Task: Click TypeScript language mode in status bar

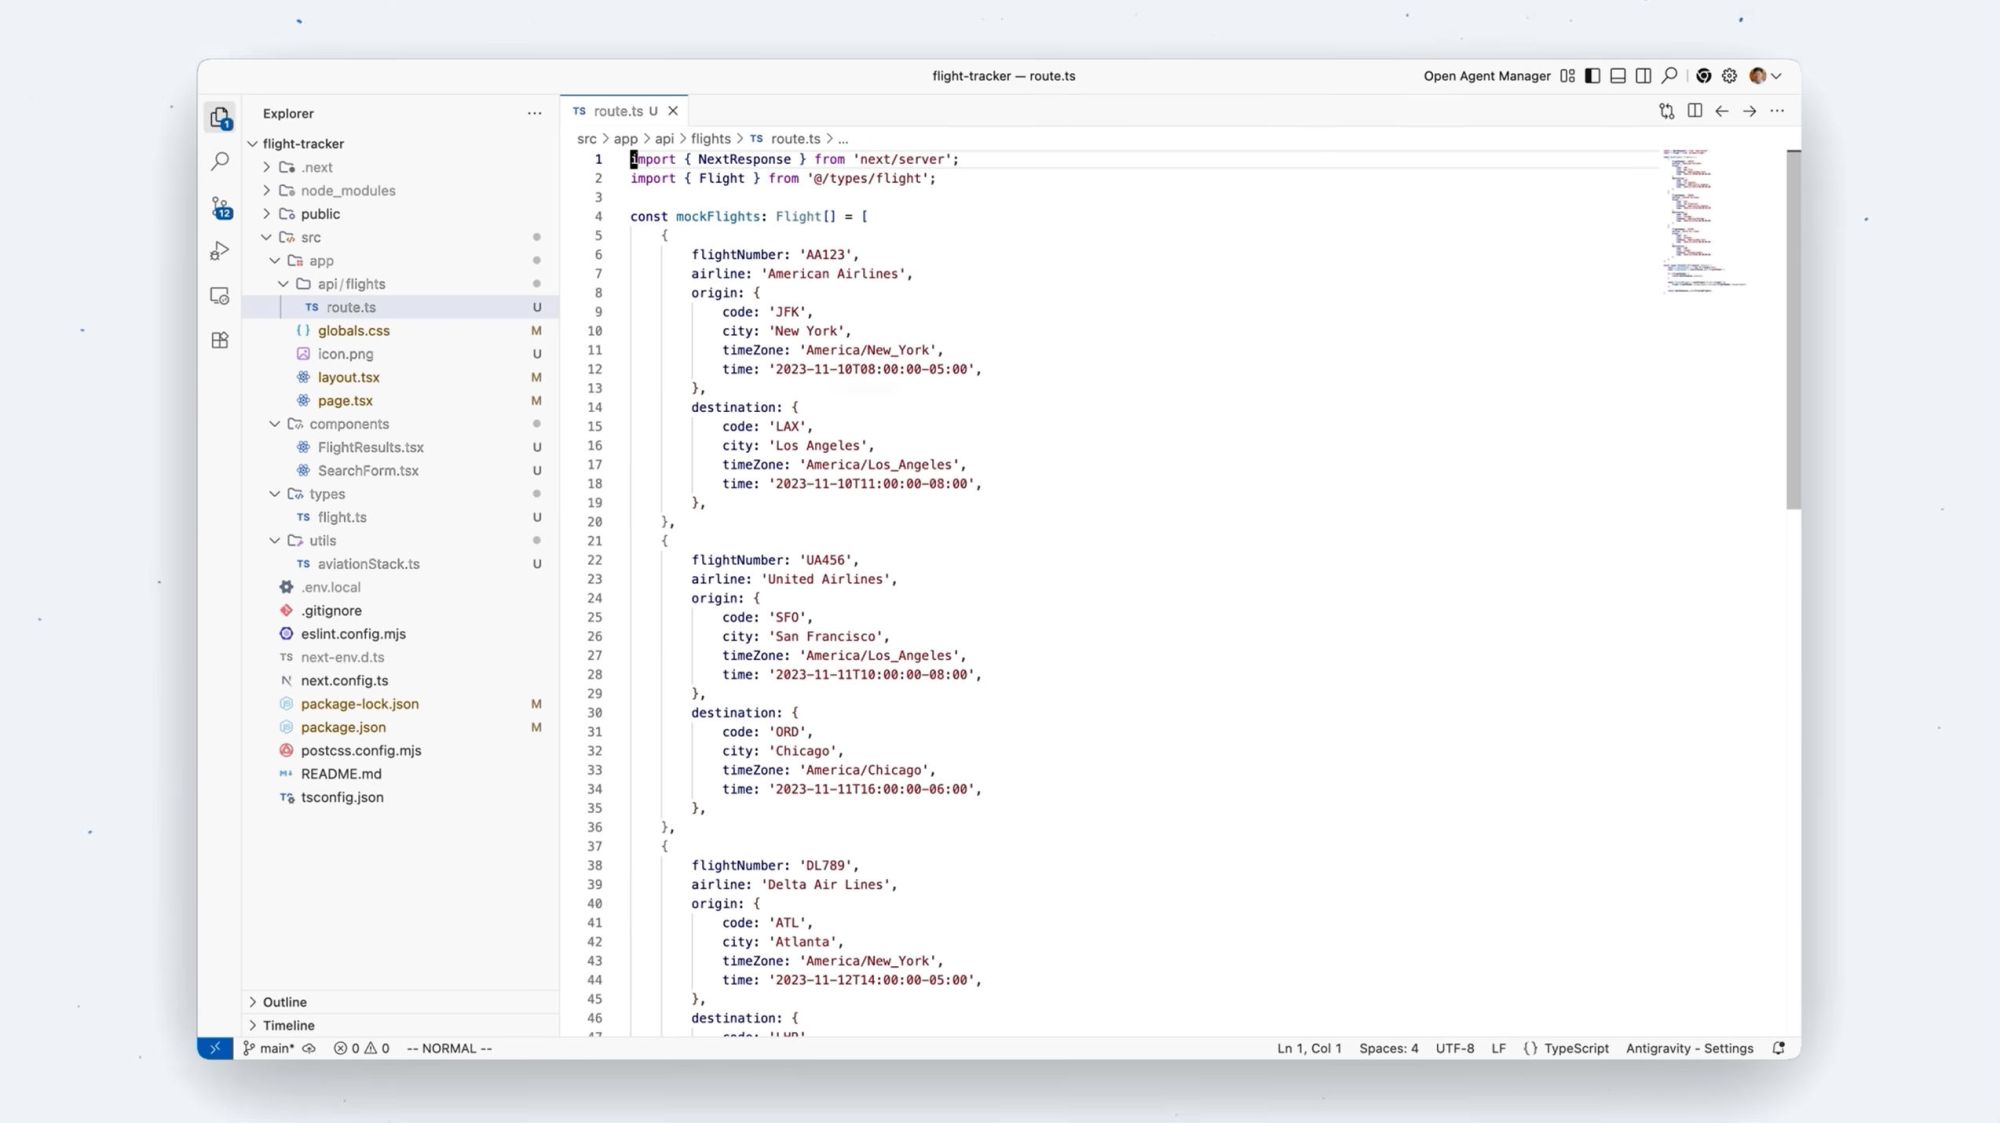Action: point(1575,1048)
